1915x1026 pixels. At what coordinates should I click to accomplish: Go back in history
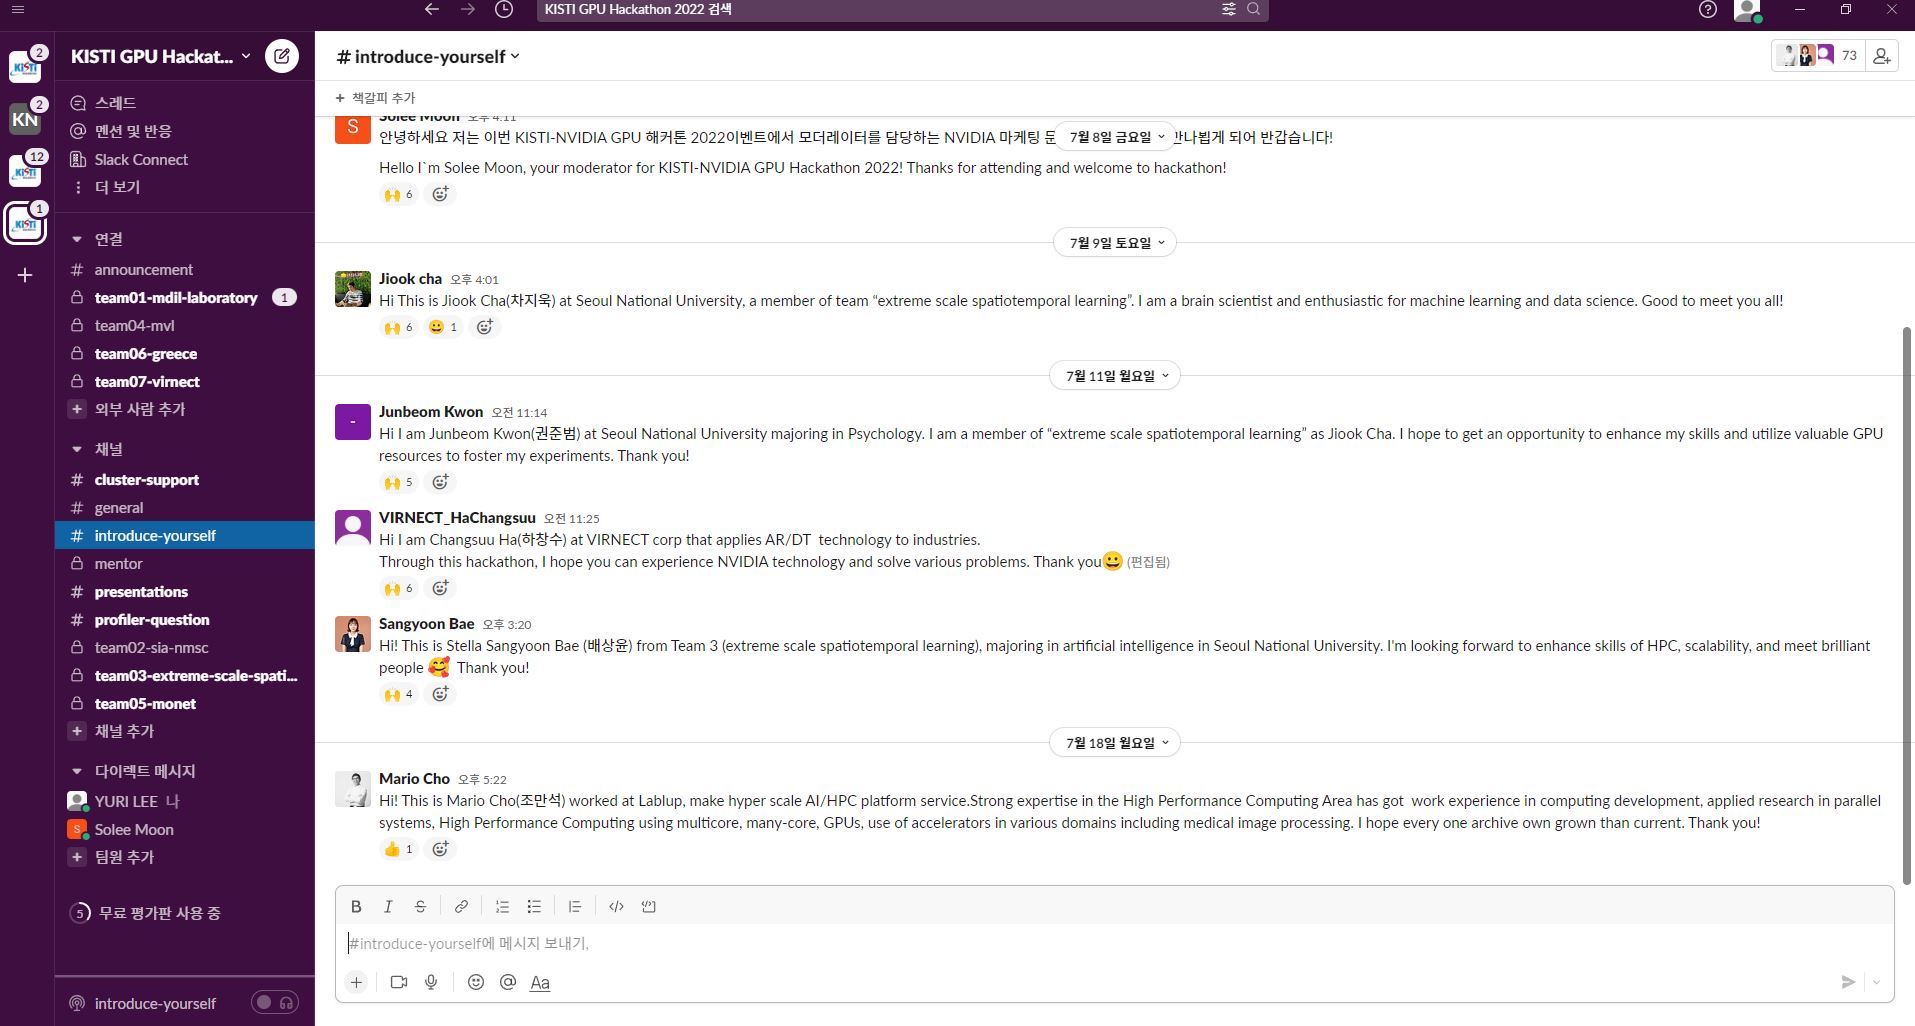(432, 9)
